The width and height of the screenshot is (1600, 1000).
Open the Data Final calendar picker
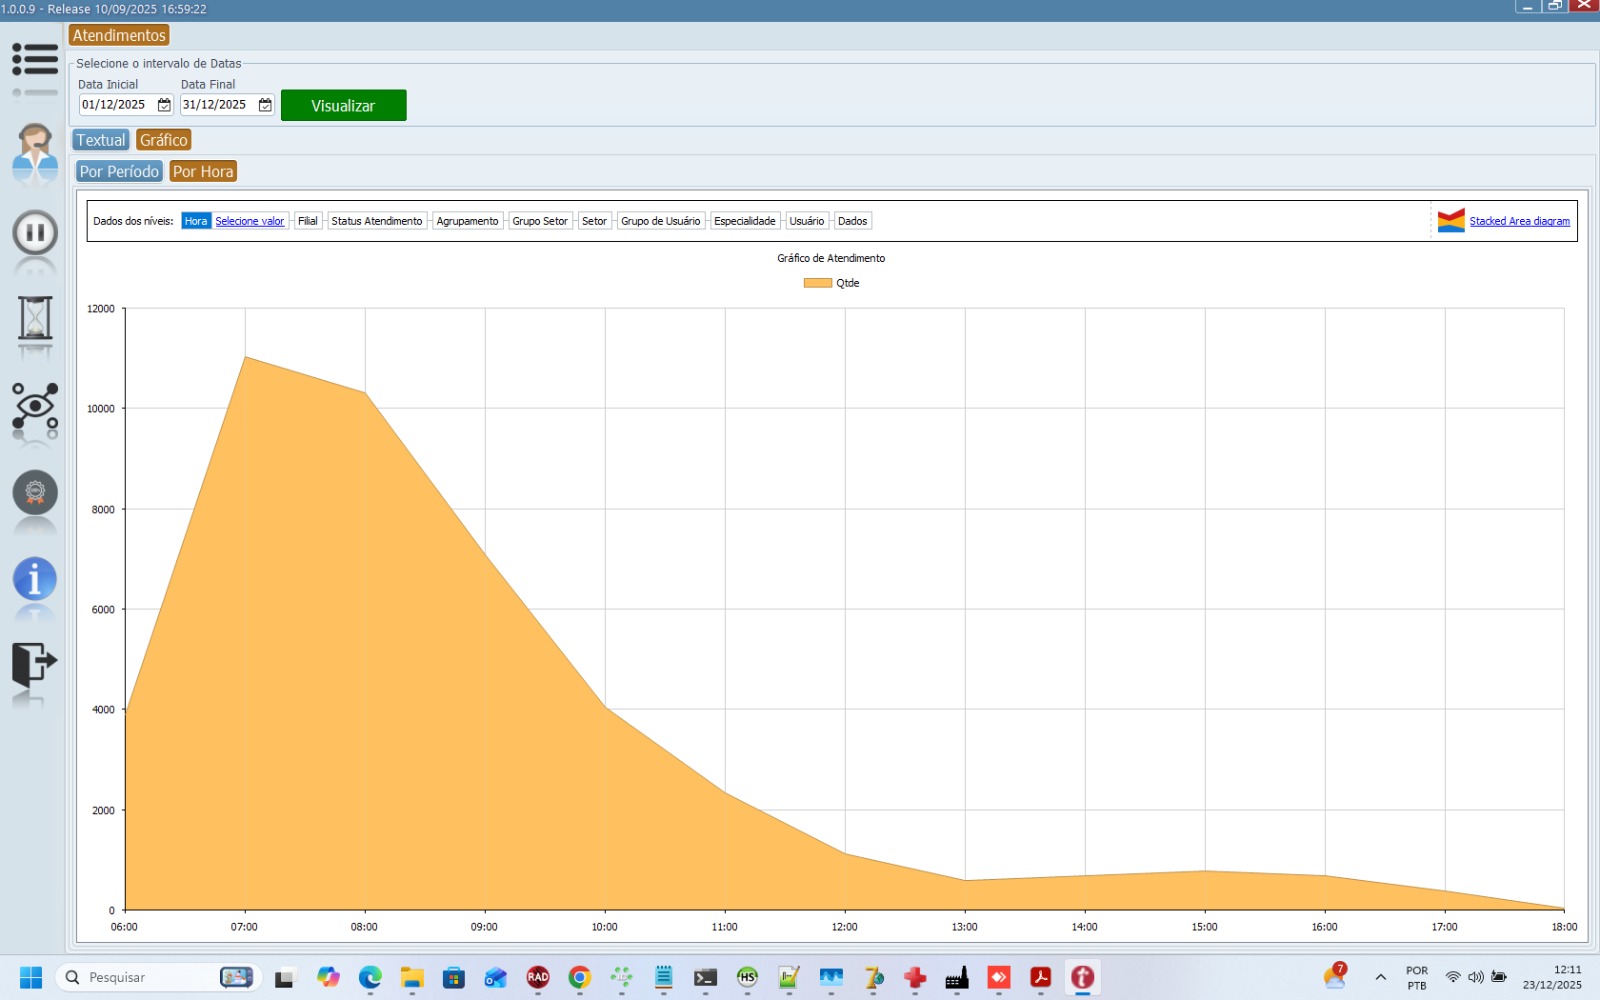coord(265,105)
